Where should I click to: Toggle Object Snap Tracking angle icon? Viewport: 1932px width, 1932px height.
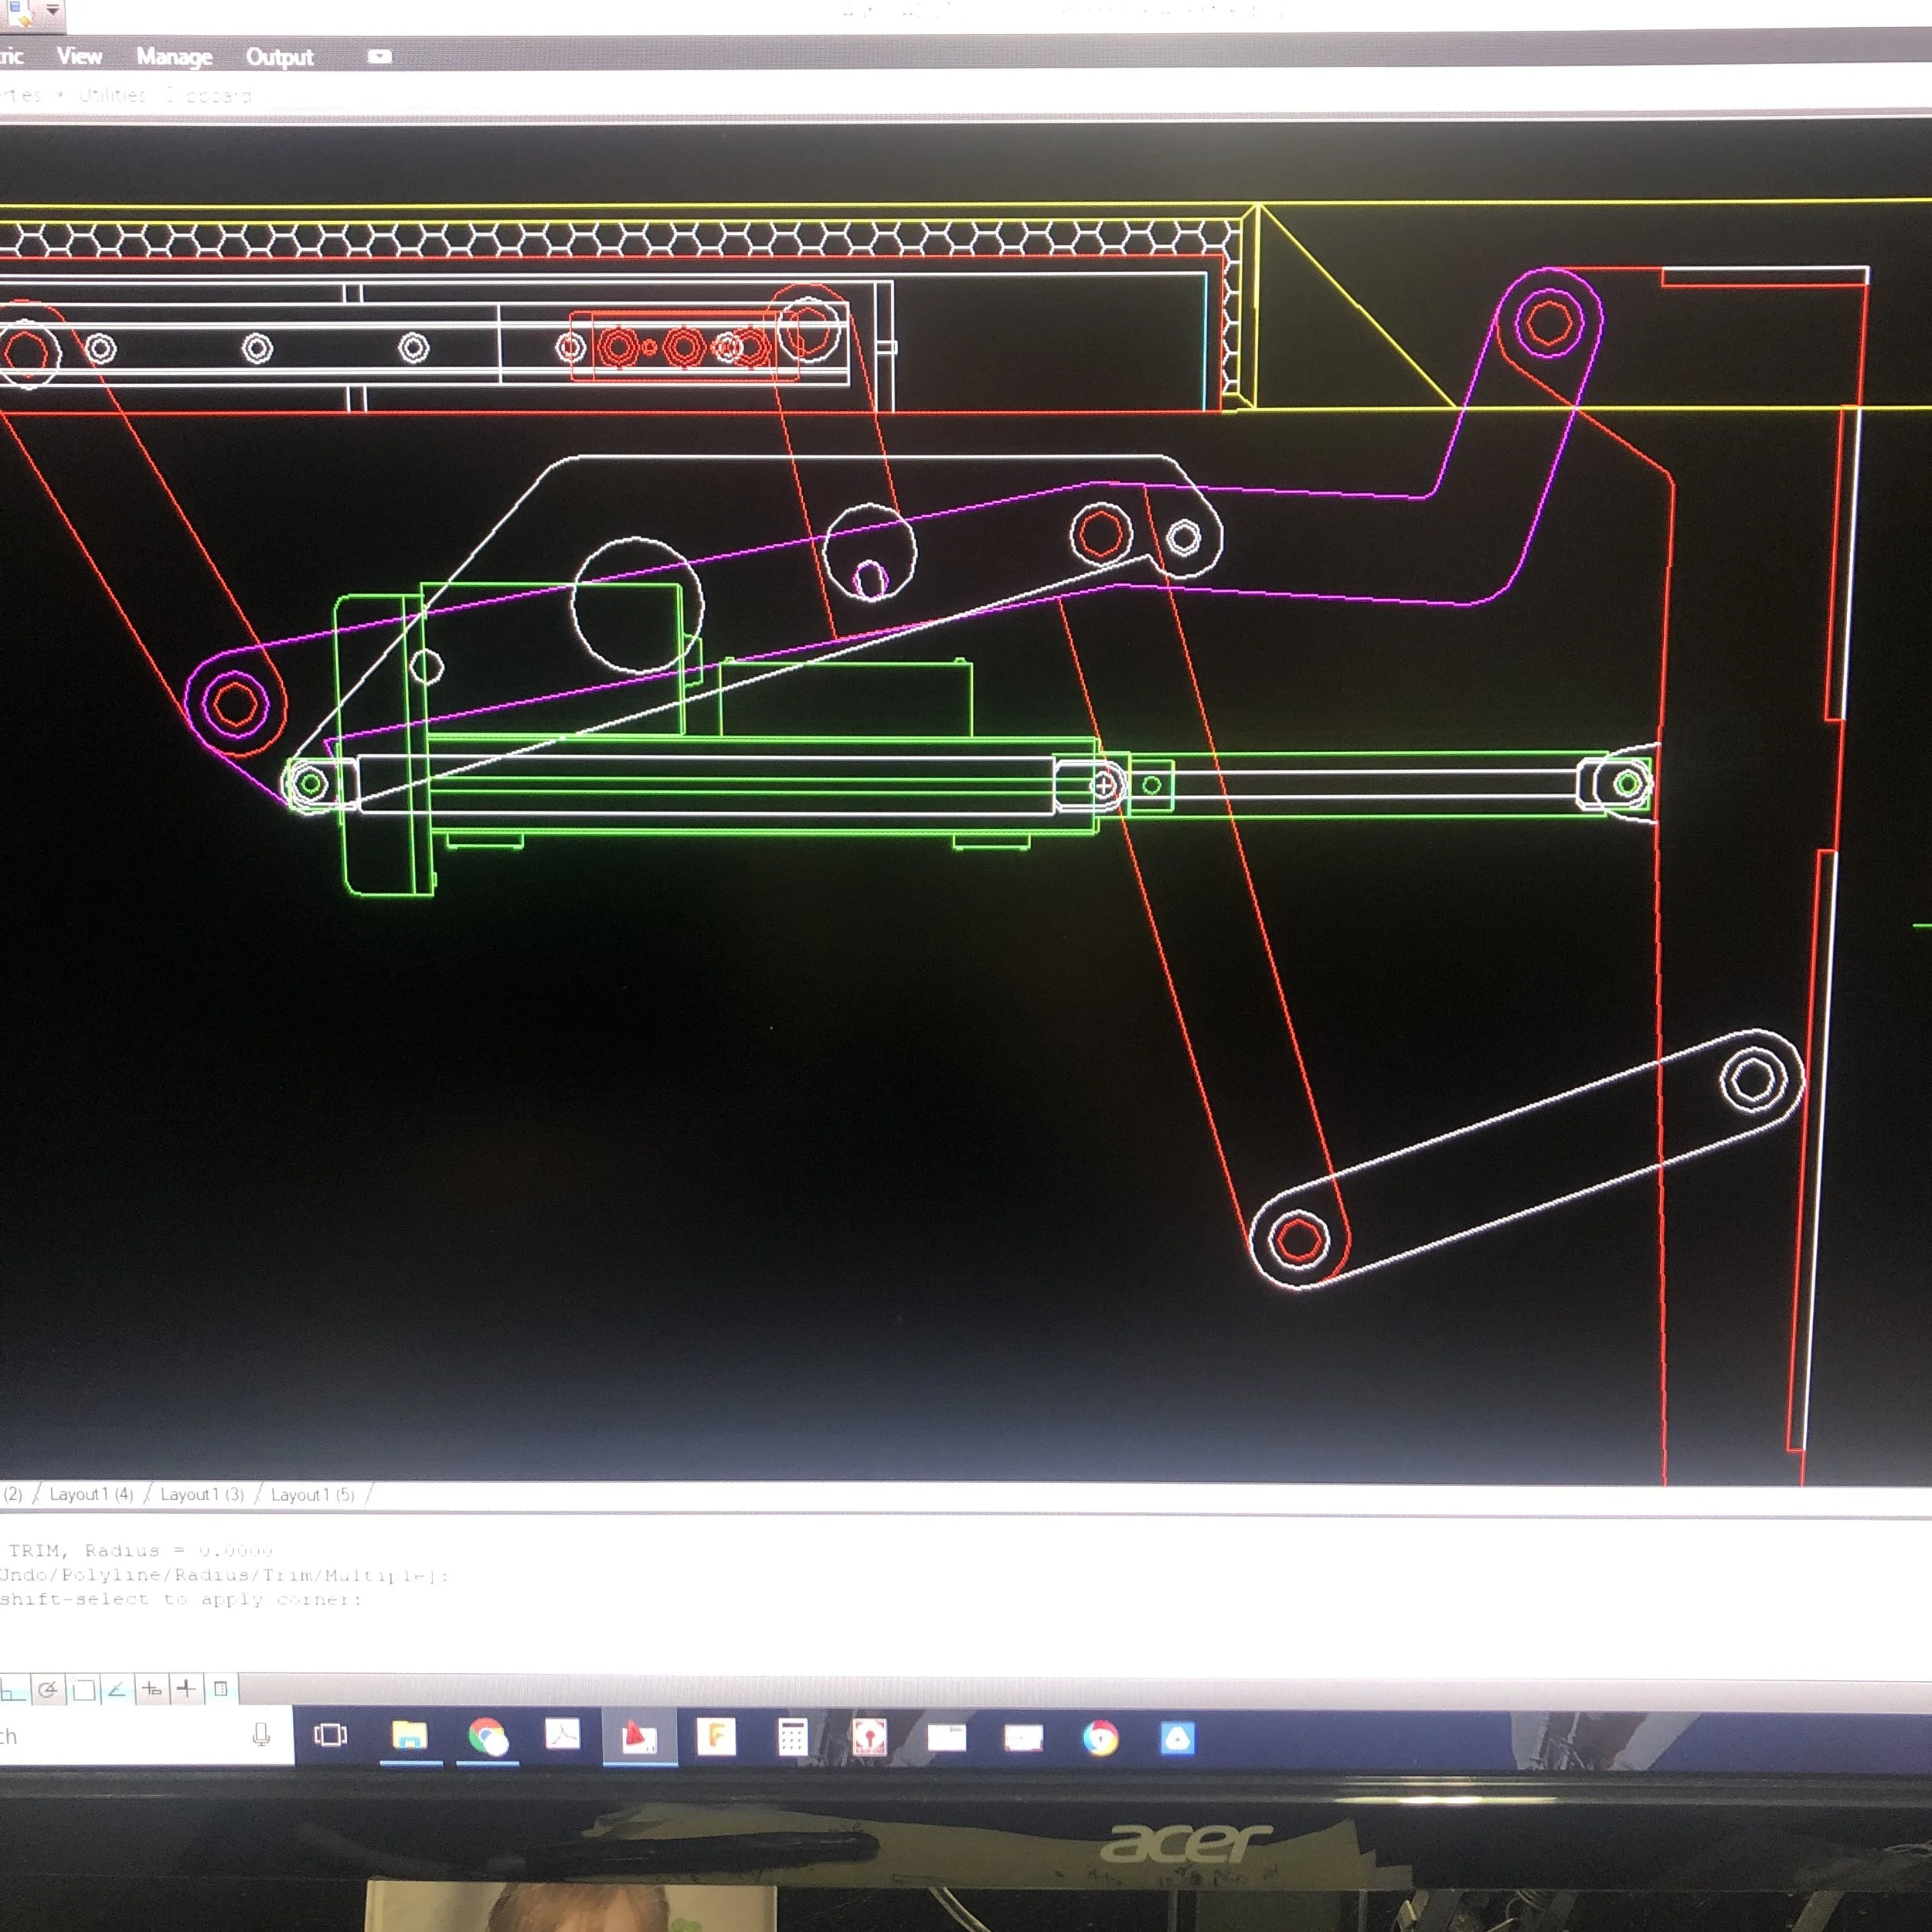pyautogui.click(x=117, y=1689)
